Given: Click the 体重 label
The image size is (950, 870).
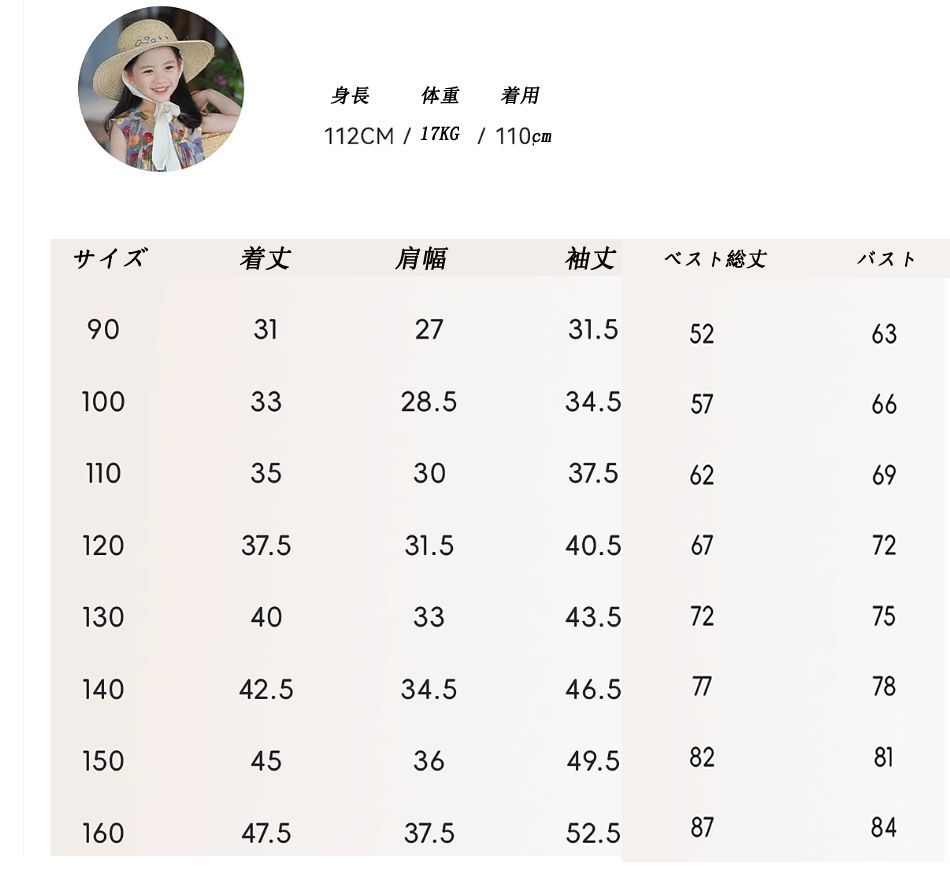Looking at the screenshot, I should tap(440, 95).
